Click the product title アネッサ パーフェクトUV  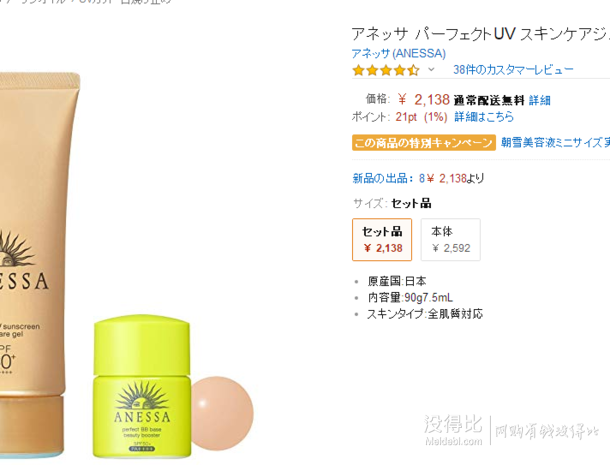(480, 34)
